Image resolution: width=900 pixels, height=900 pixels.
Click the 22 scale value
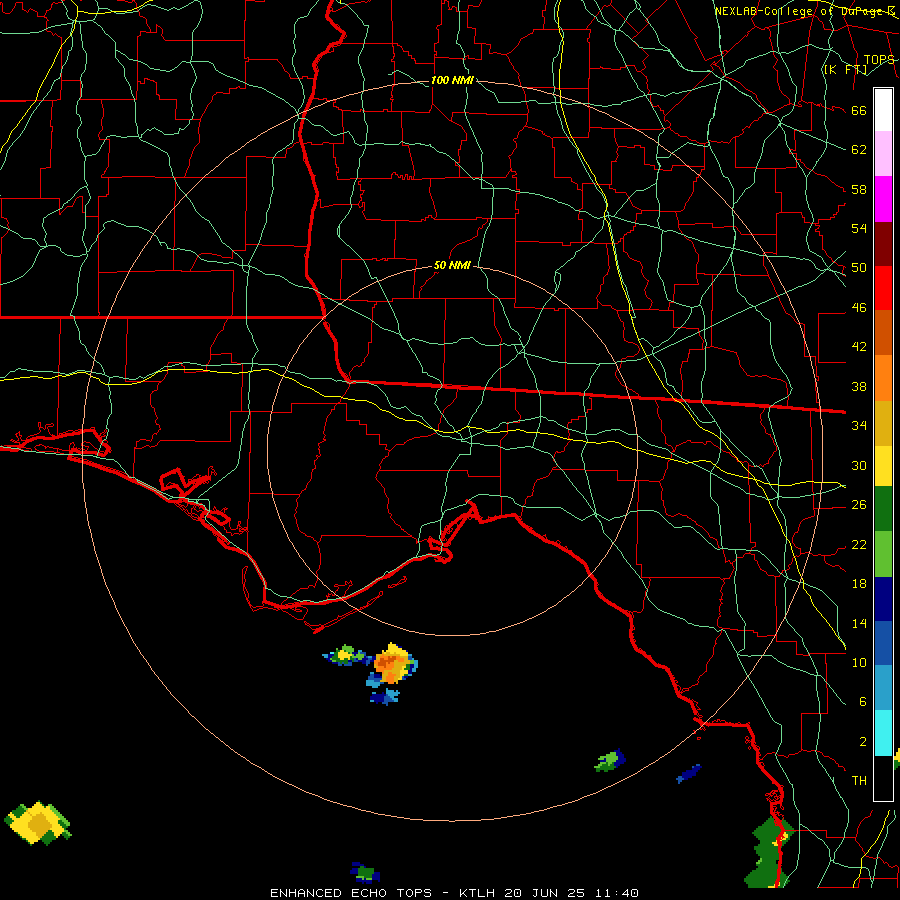coord(859,544)
